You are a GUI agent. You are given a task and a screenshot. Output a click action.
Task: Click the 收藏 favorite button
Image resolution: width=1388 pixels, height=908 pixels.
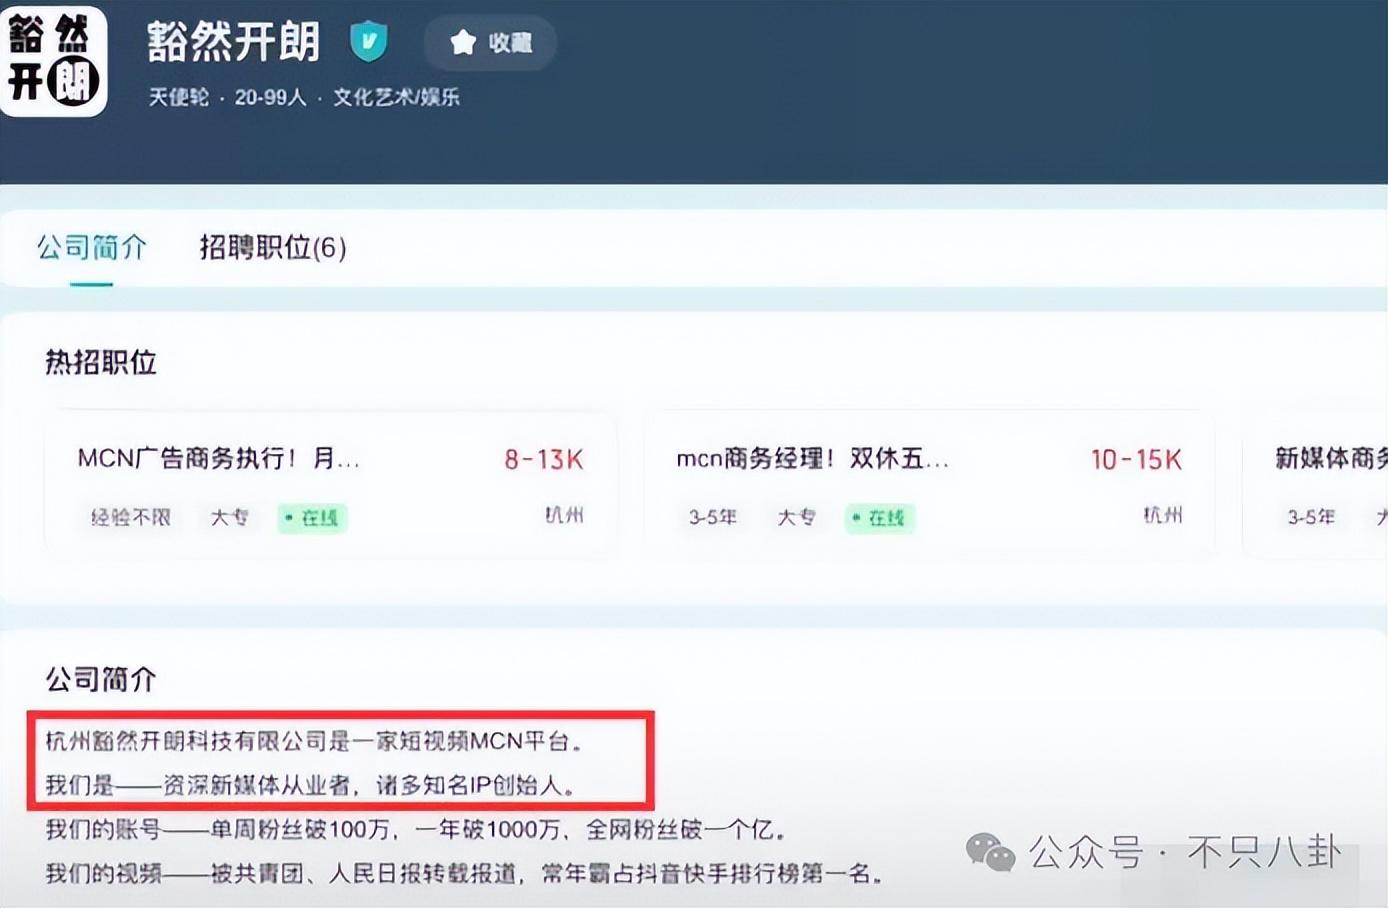490,43
